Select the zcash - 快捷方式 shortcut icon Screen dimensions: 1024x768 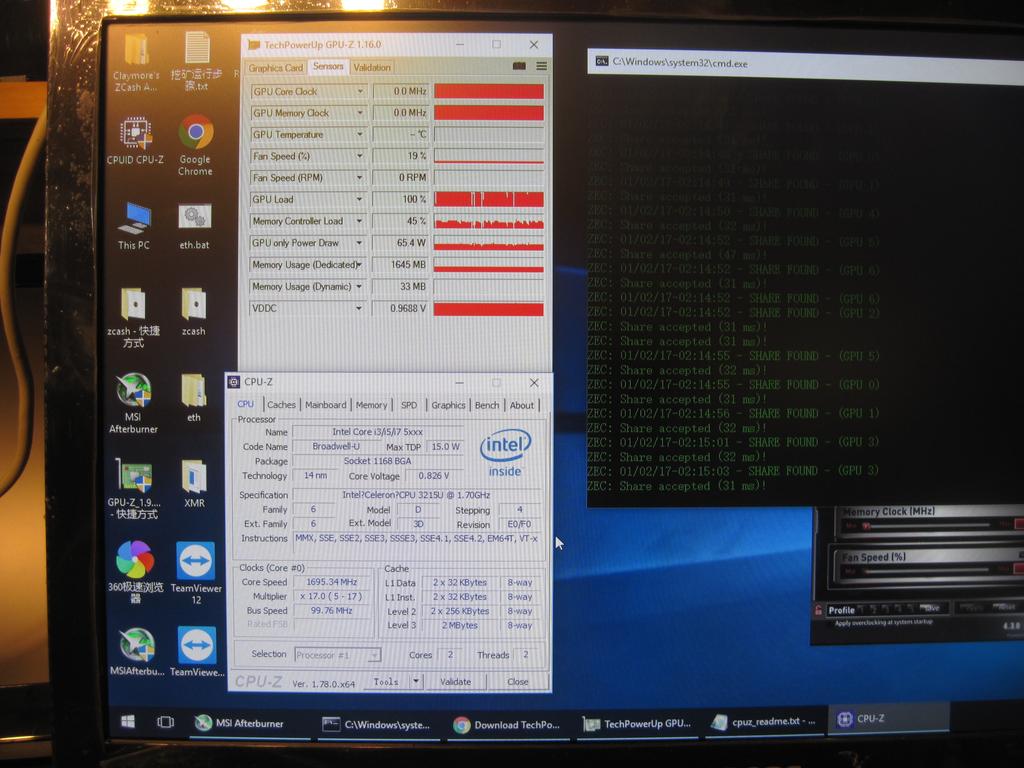coord(133,317)
